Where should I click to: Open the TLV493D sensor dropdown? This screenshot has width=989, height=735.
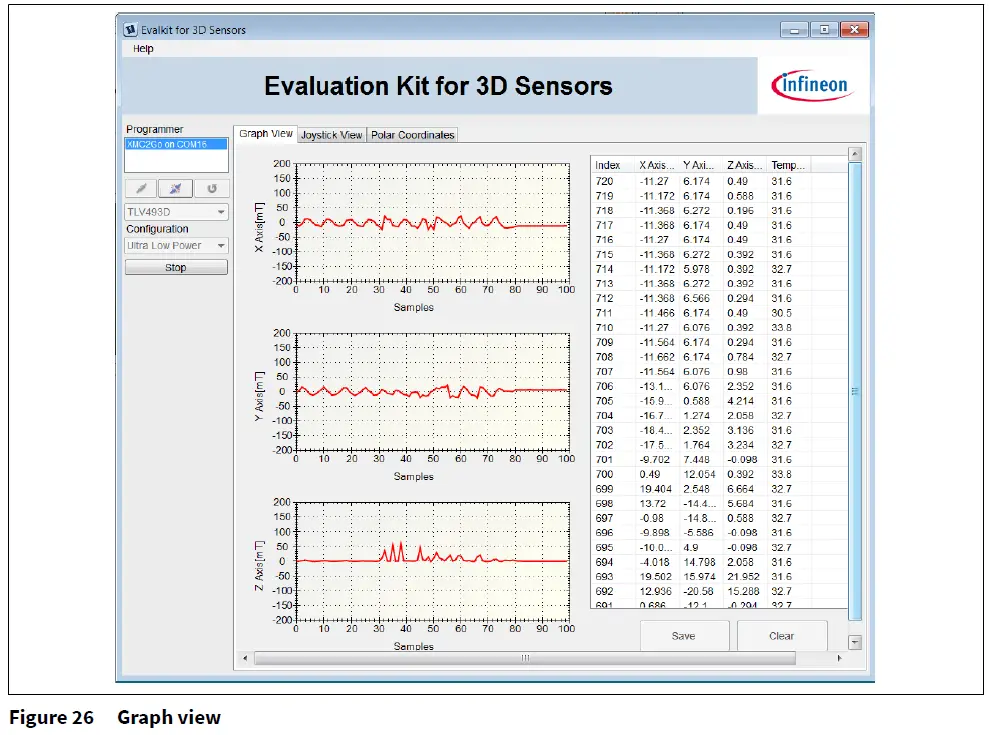[x=176, y=212]
